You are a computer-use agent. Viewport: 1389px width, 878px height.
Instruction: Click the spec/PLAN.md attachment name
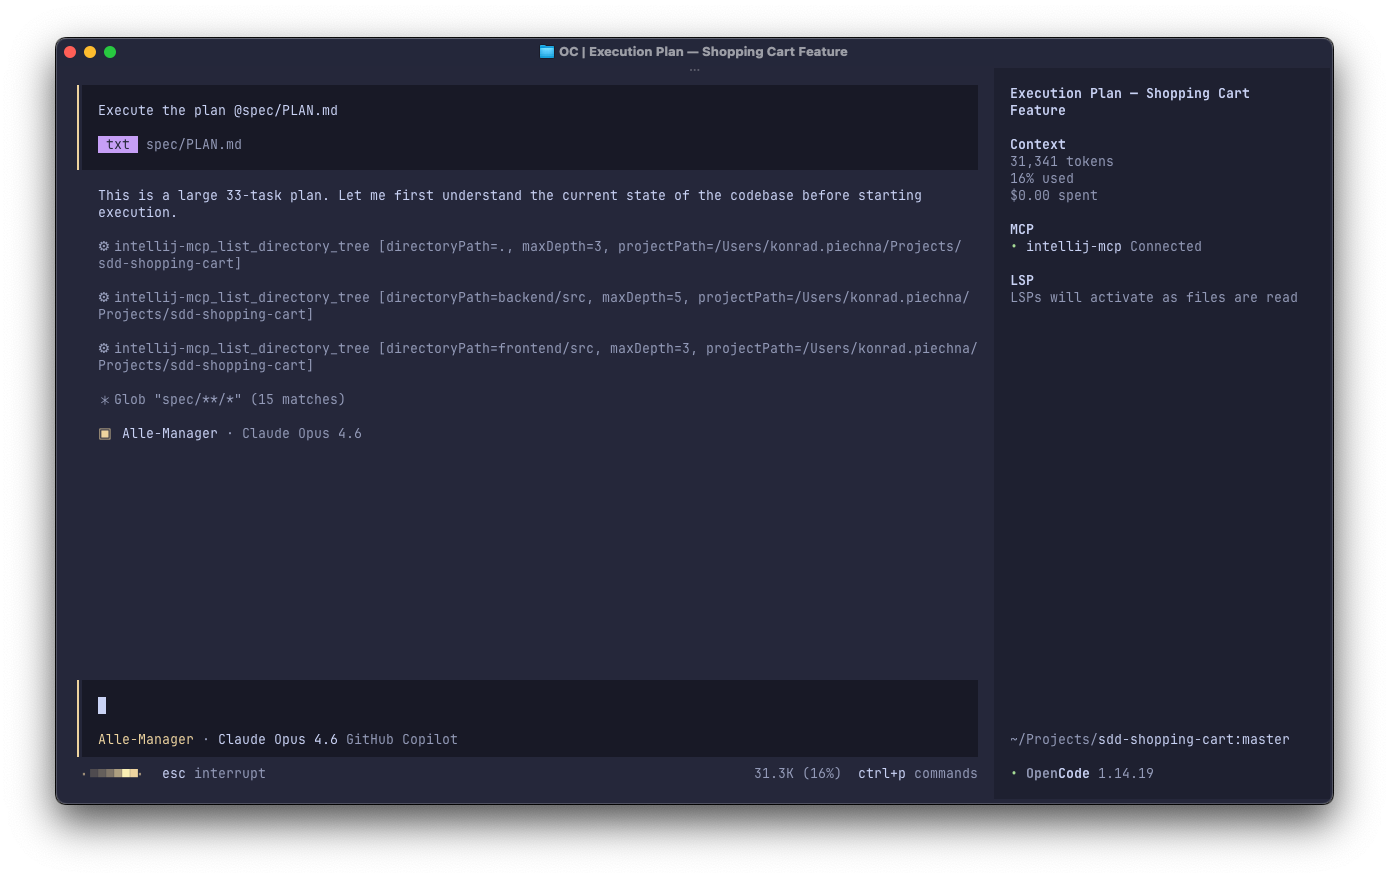pyautogui.click(x=194, y=144)
